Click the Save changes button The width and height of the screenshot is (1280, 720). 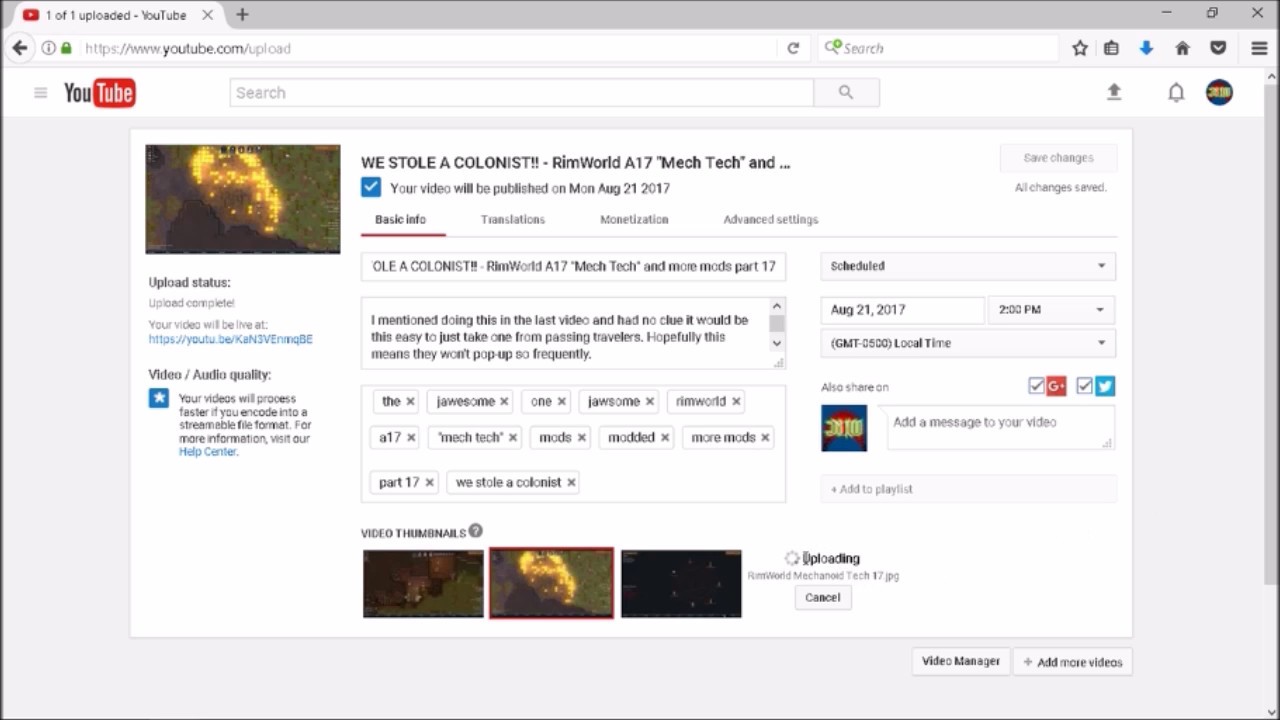pyautogui.click(x=1058, y=158)
